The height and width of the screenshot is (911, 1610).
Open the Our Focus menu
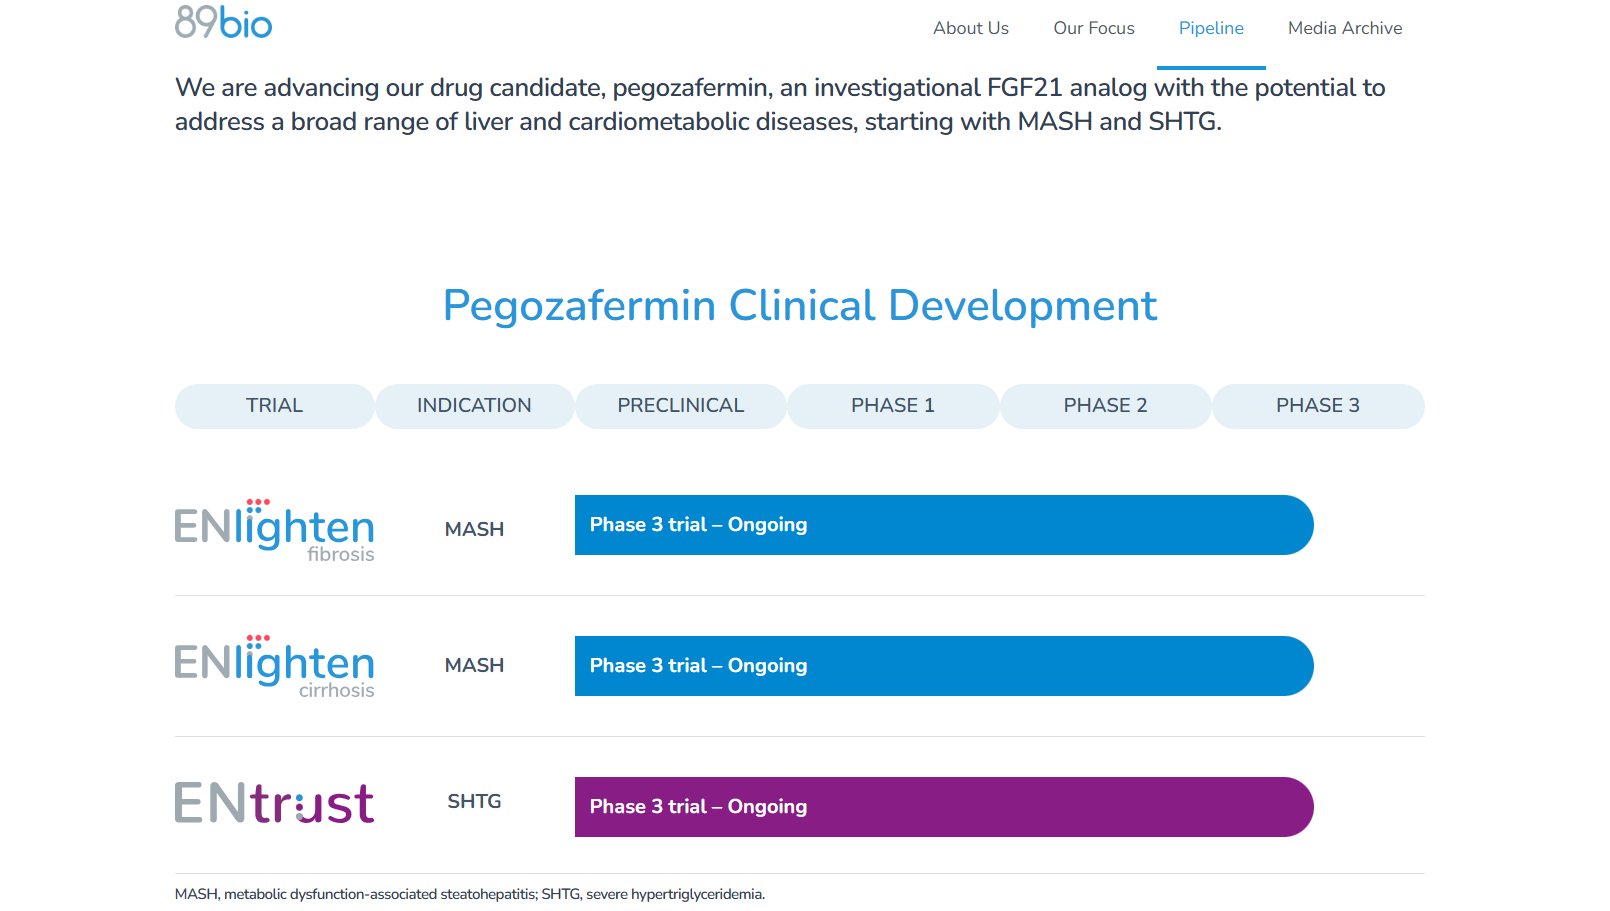[1094, 28]
